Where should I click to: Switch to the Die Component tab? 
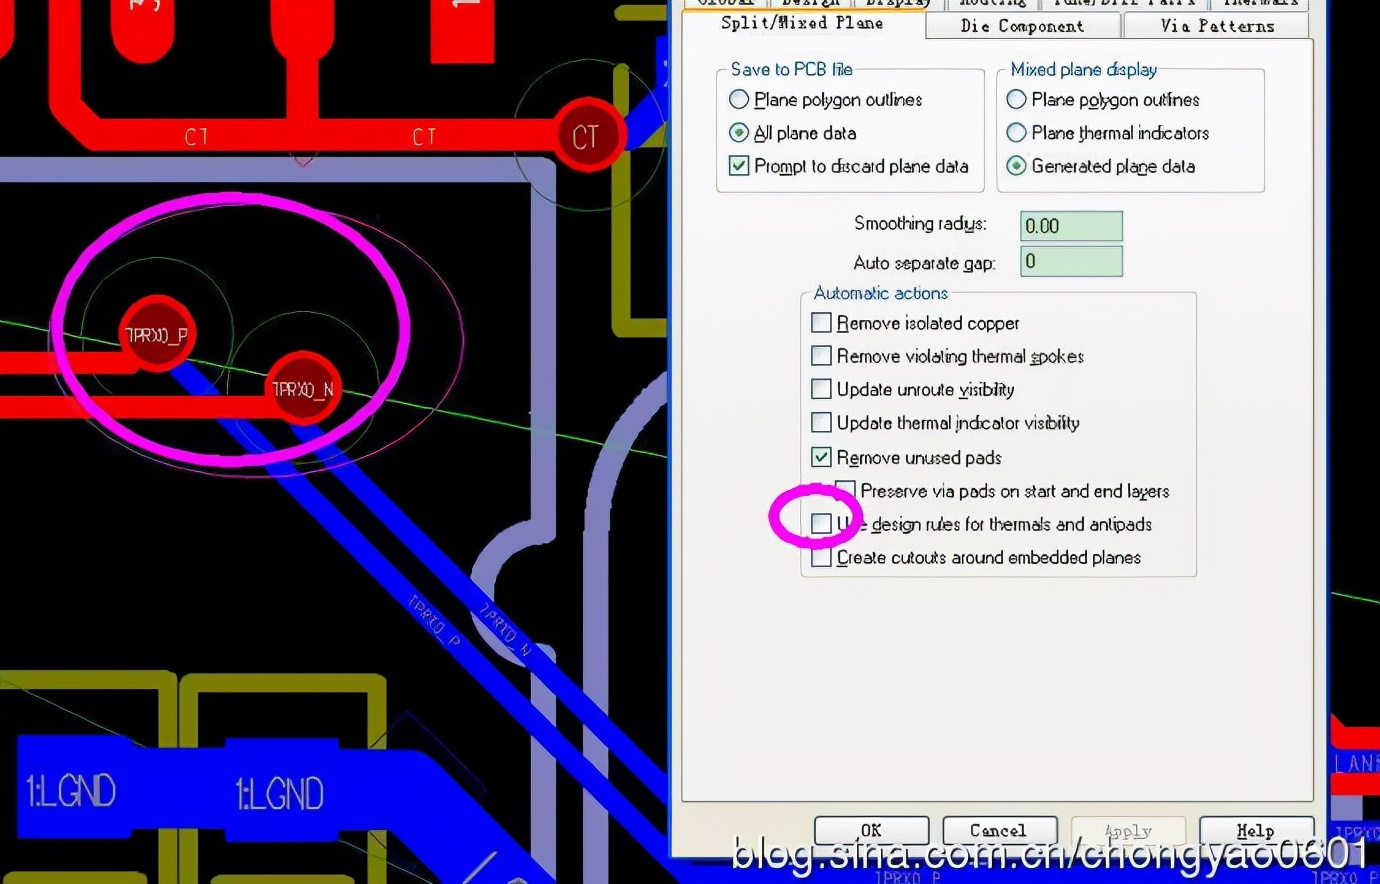click(1022, 26)
